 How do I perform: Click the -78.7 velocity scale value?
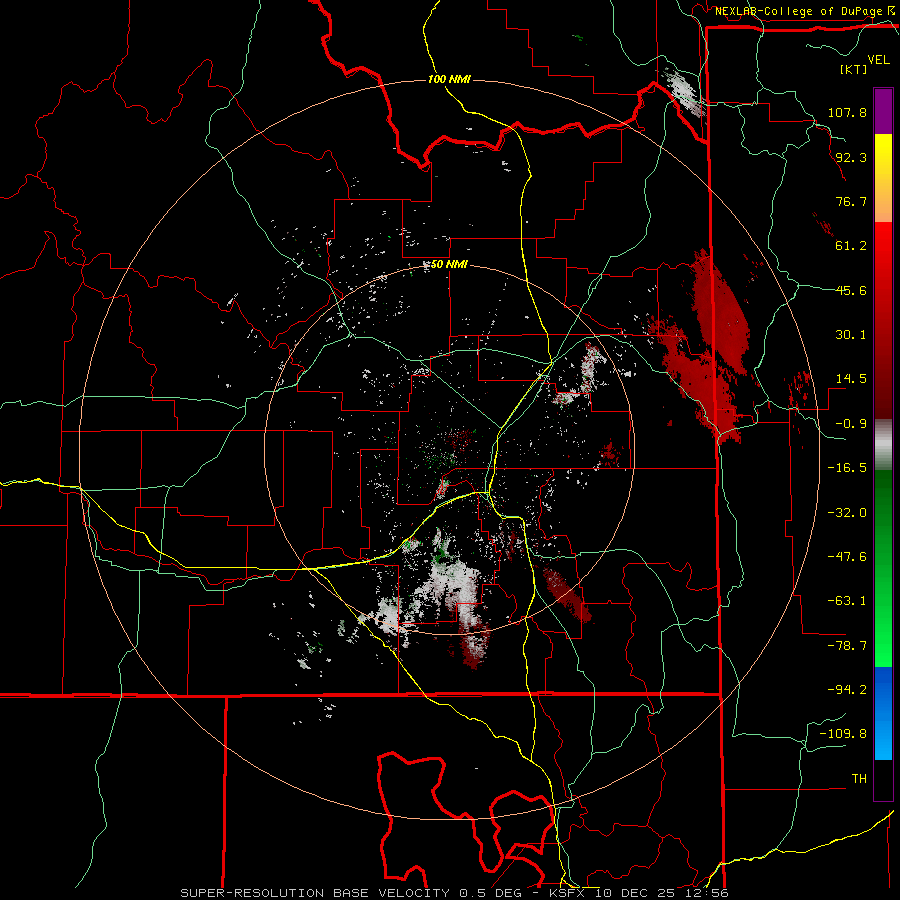(847, 646)
